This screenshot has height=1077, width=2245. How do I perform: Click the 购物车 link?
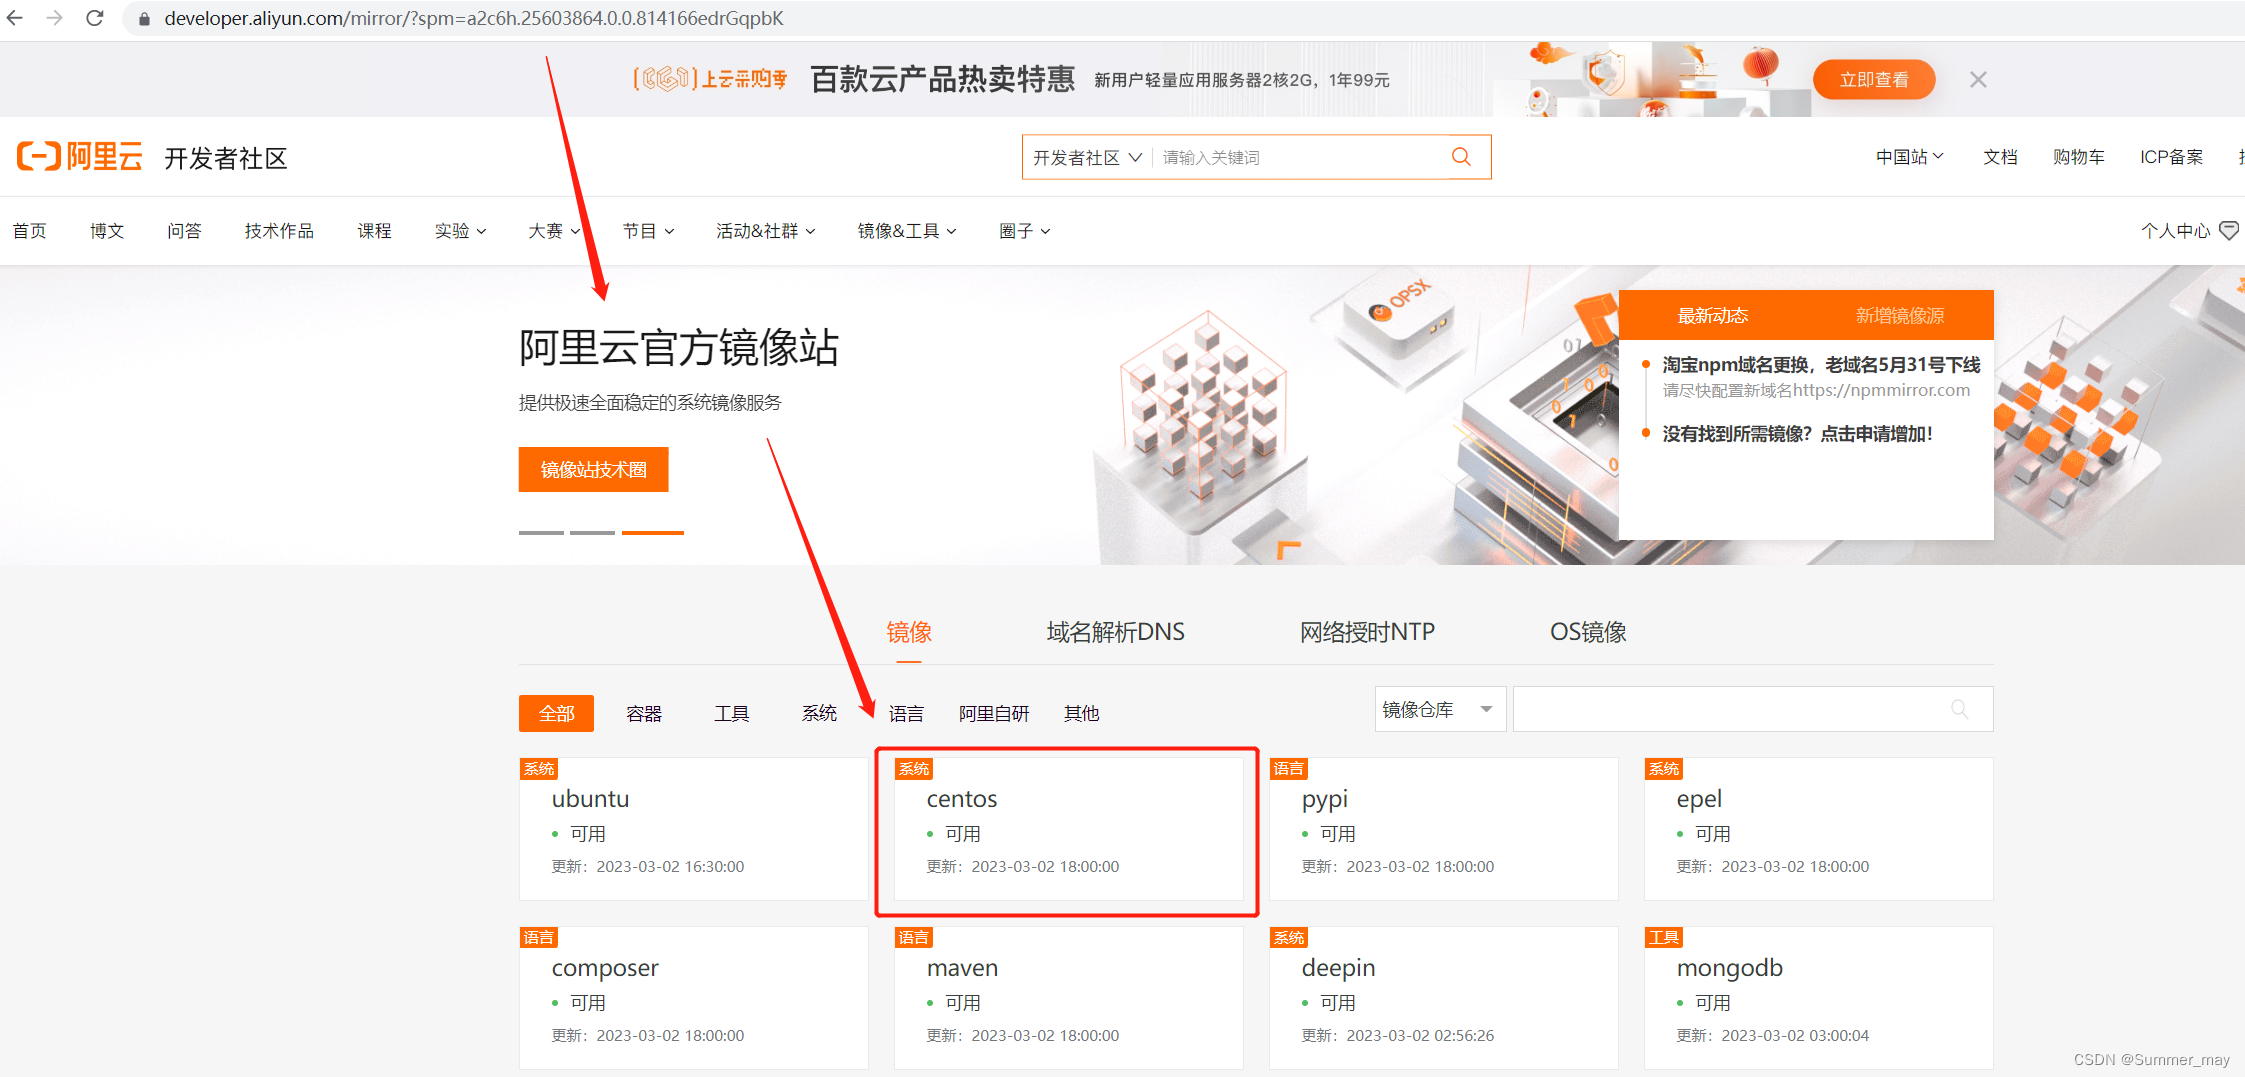point(2078,157)
